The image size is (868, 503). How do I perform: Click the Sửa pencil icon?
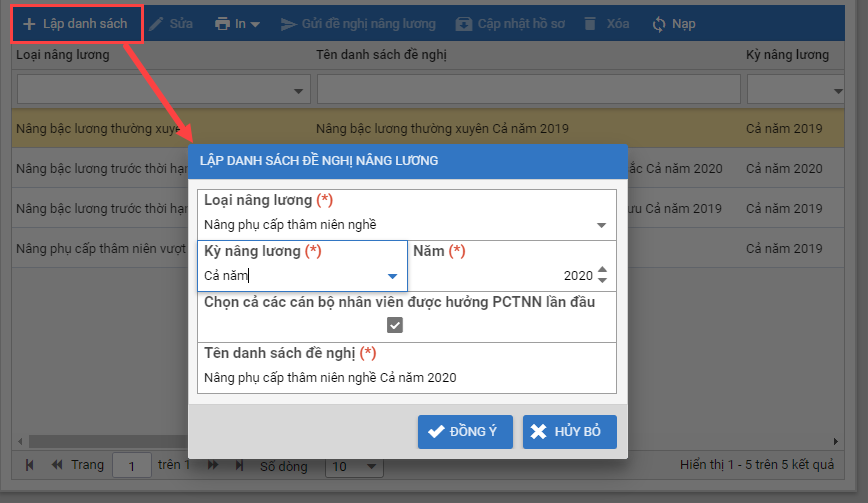coord(156,23)
